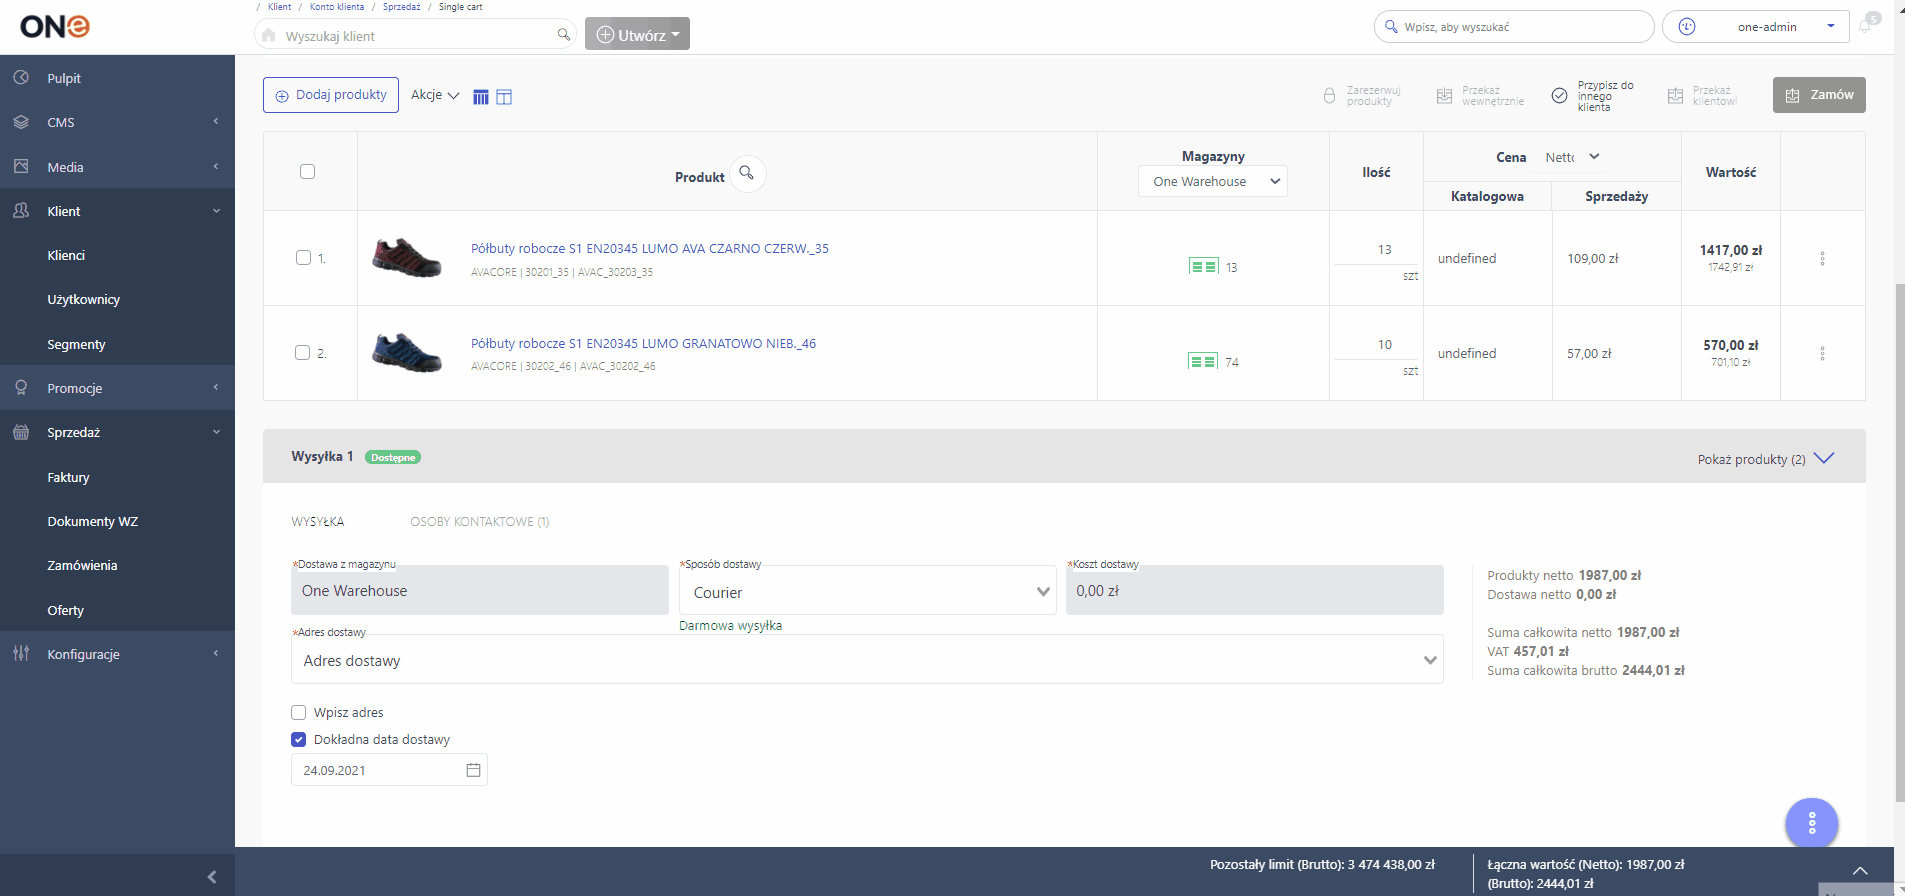Enable the Wpisz adres checkbox
Screen dimensions: 1905x896
298,713
